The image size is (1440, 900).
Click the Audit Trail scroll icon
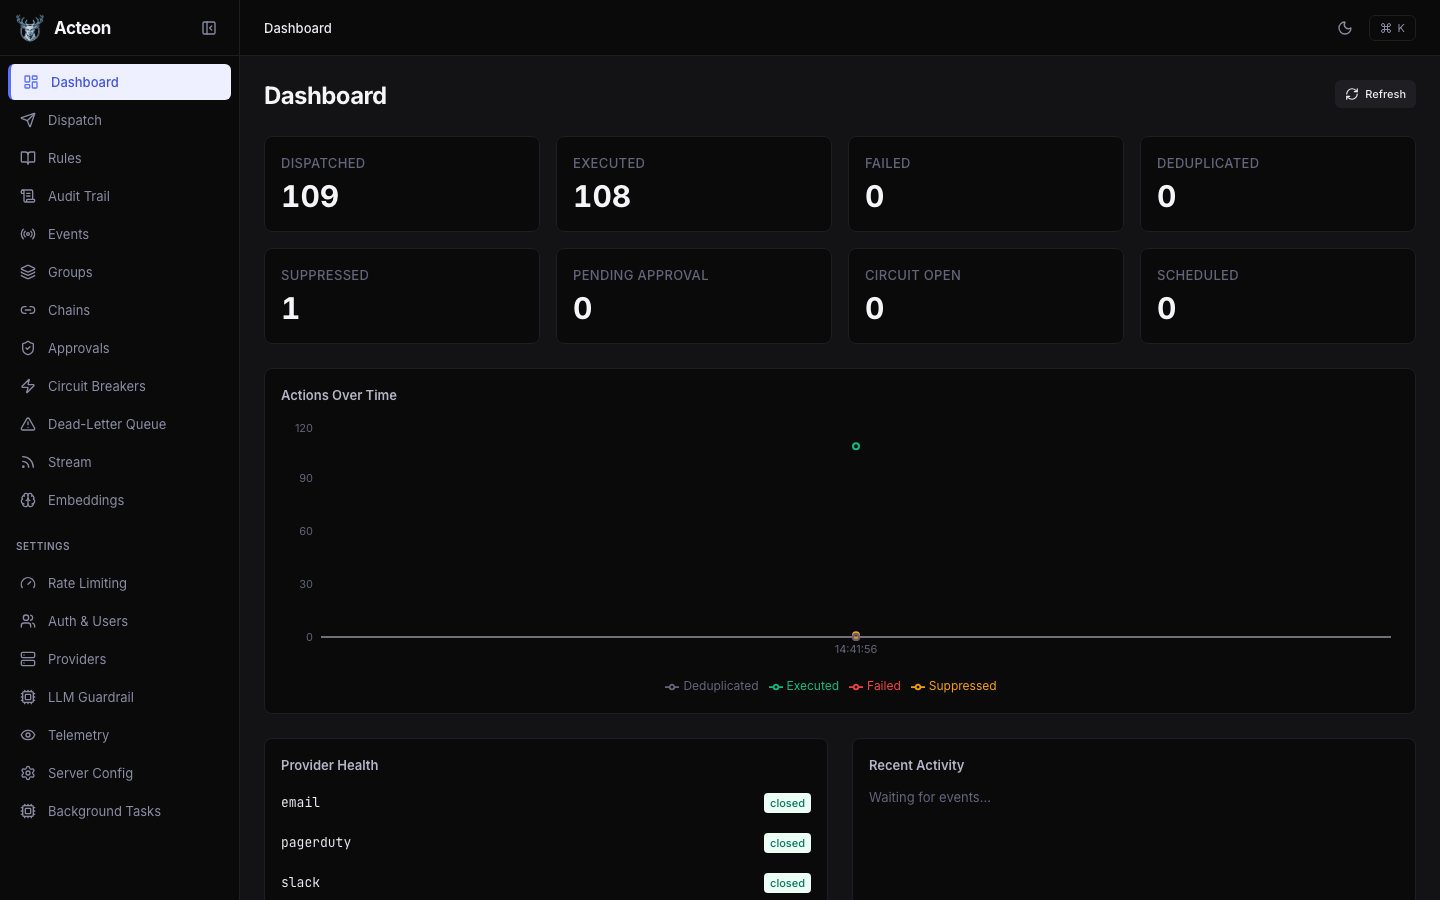[x=28, y=196]
